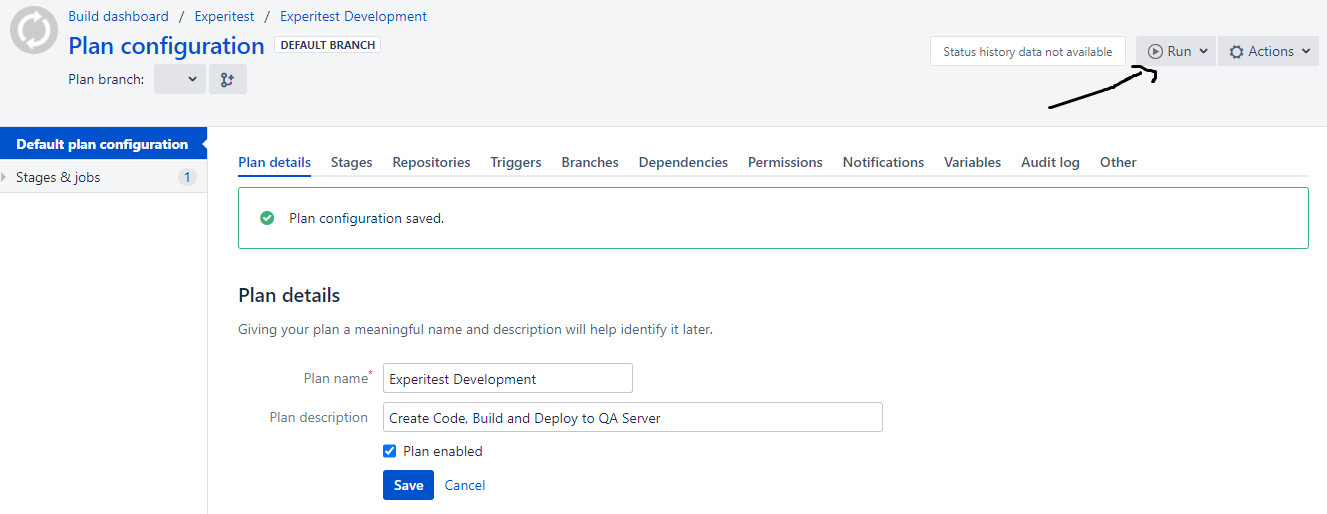The height and width of the screenshot is (514, 1327).
Task: Click the DEFAULT BRANCH label badge
Action: [327, 45]
